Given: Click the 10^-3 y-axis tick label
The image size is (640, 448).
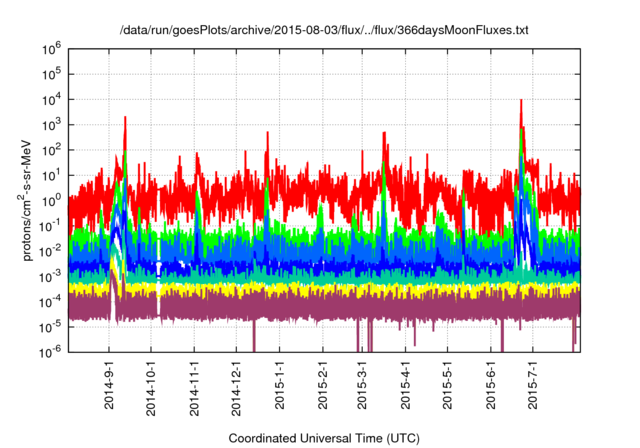Looking at the screenshot, I should click(50, 276).
